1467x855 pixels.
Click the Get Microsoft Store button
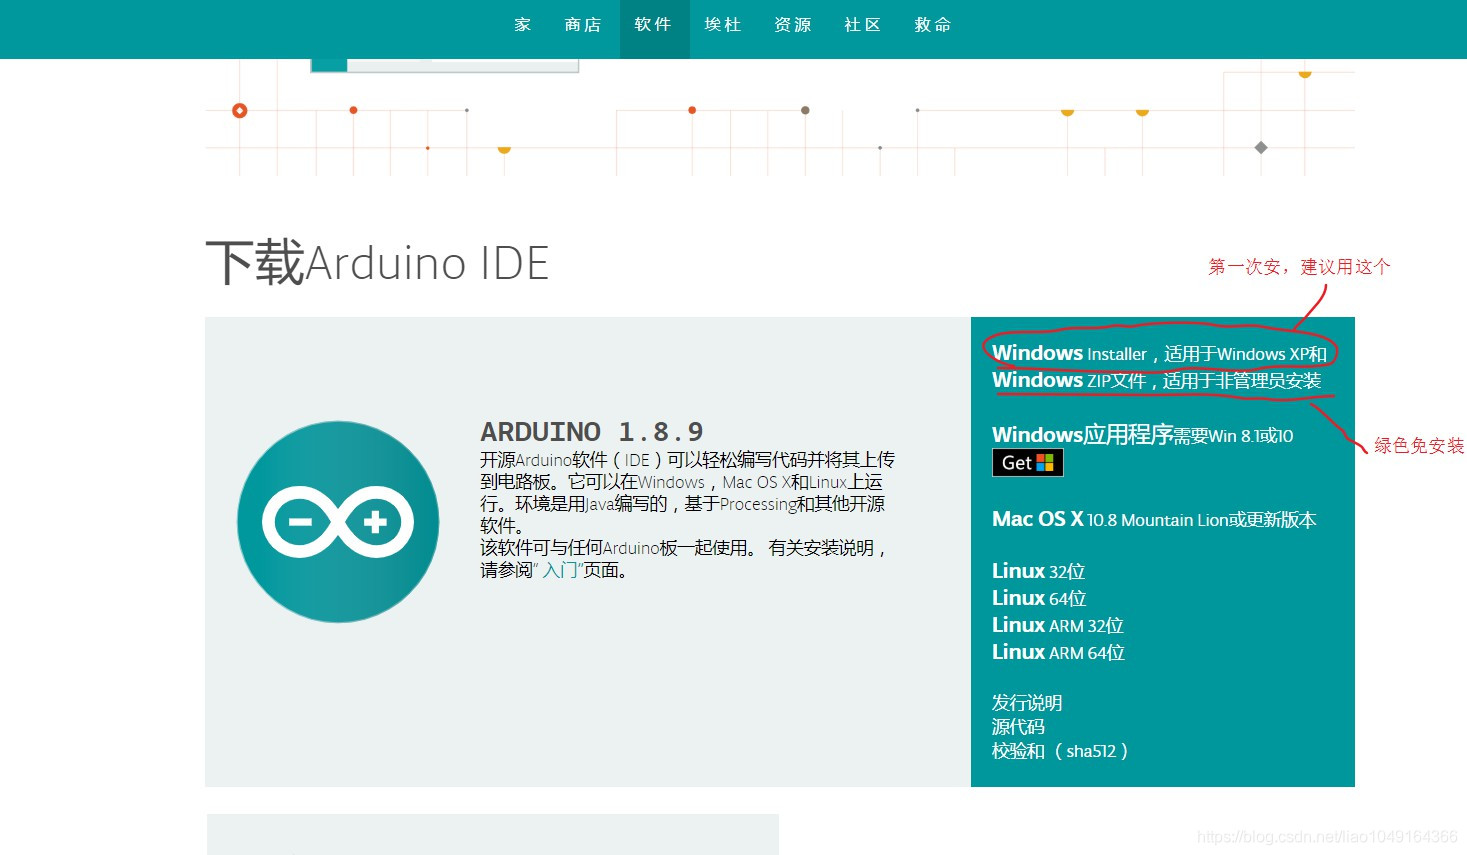point(1028,463)
